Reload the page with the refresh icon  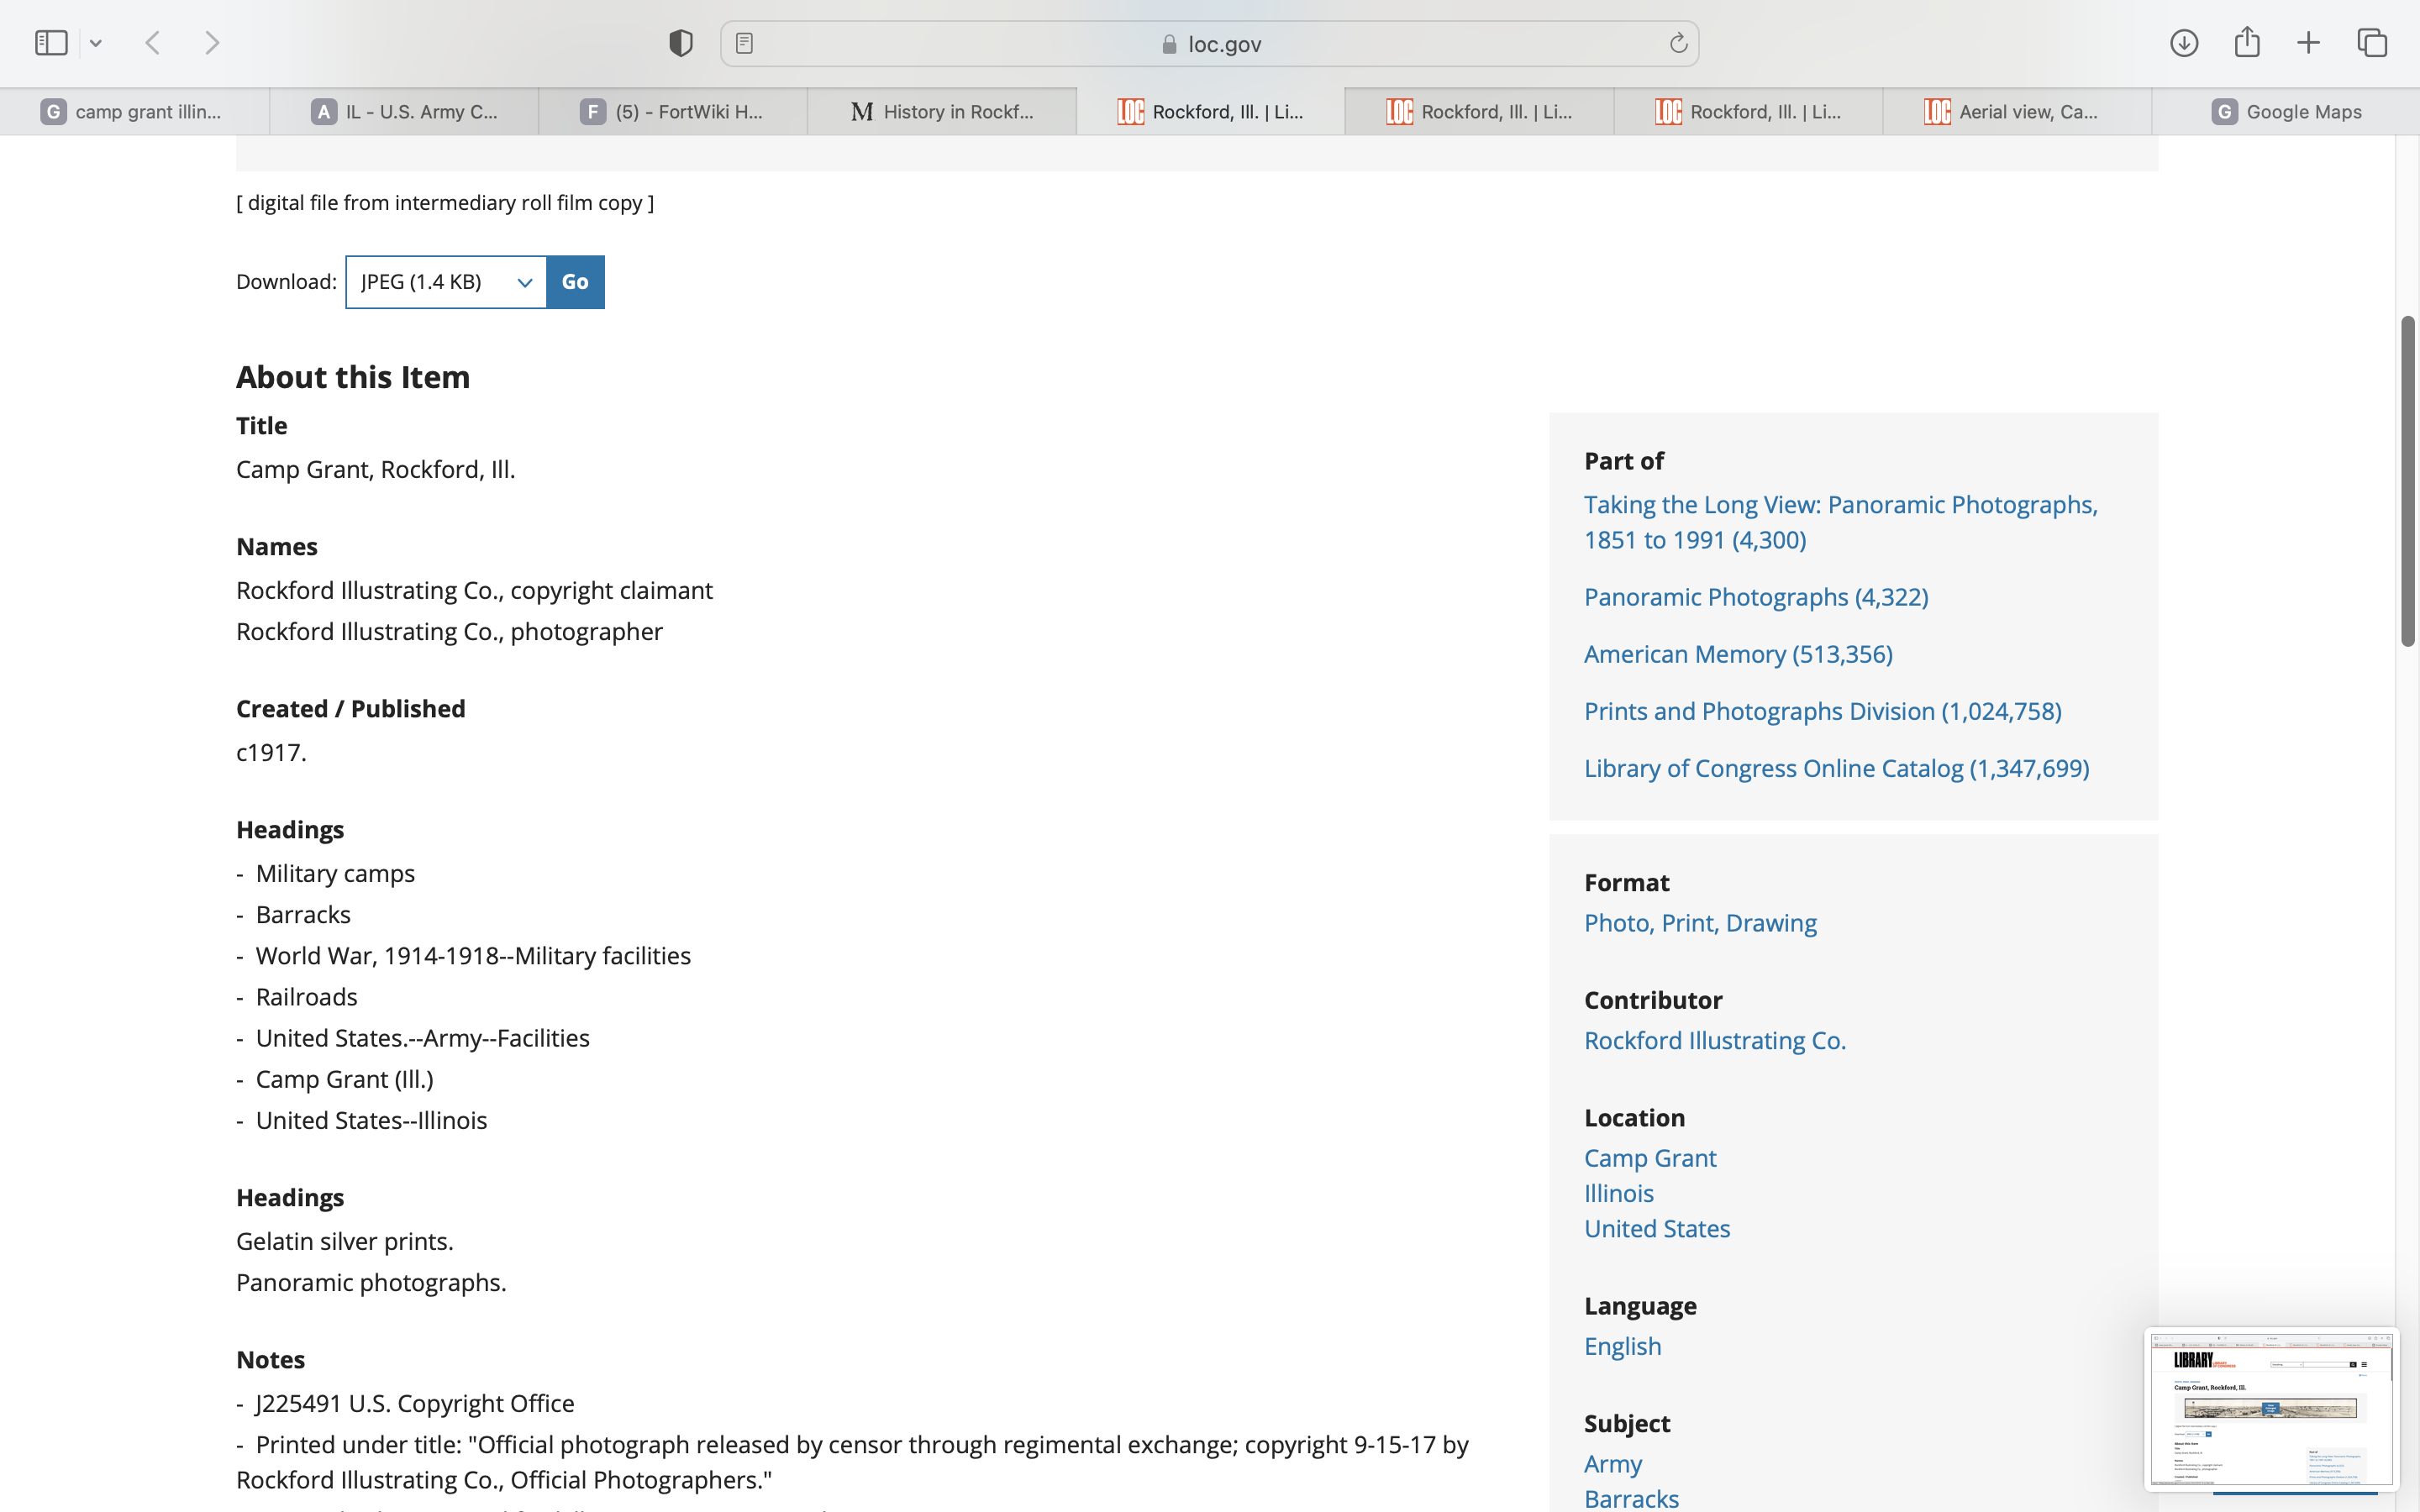point(1678,43)
